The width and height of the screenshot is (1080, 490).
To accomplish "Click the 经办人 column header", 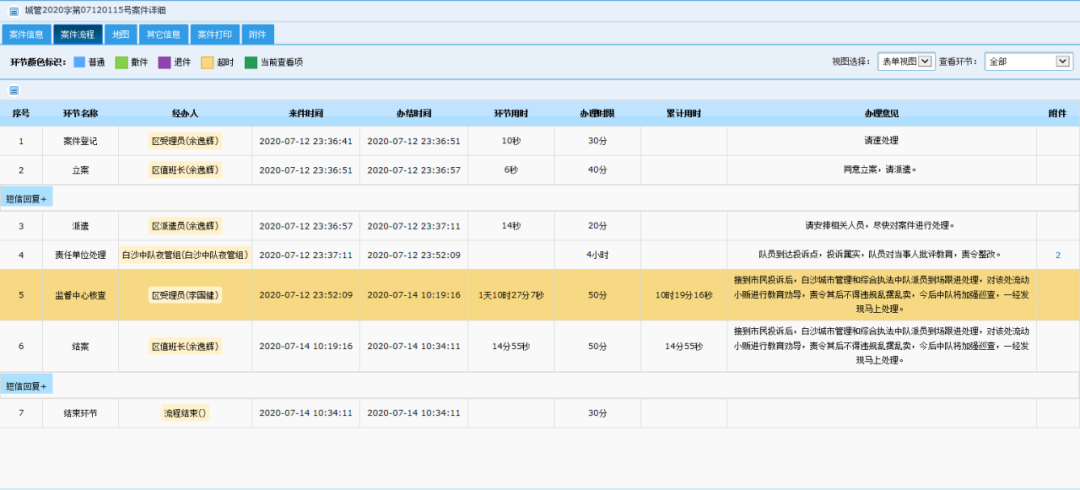I will [x=185, y=113].
